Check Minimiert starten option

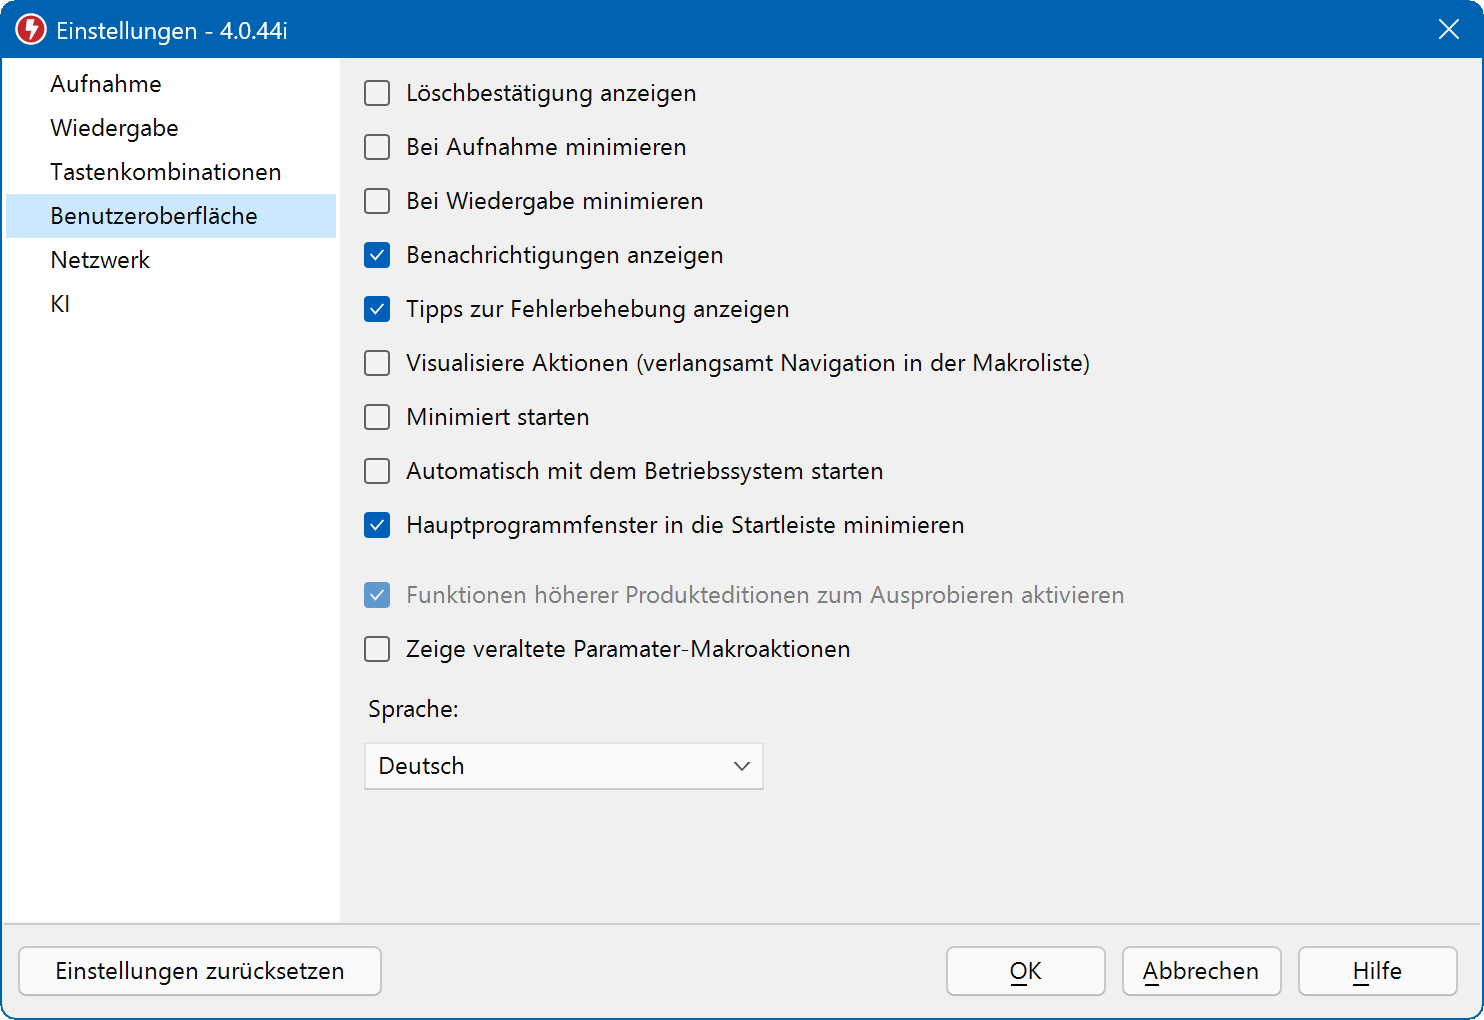tap(377, 417)
